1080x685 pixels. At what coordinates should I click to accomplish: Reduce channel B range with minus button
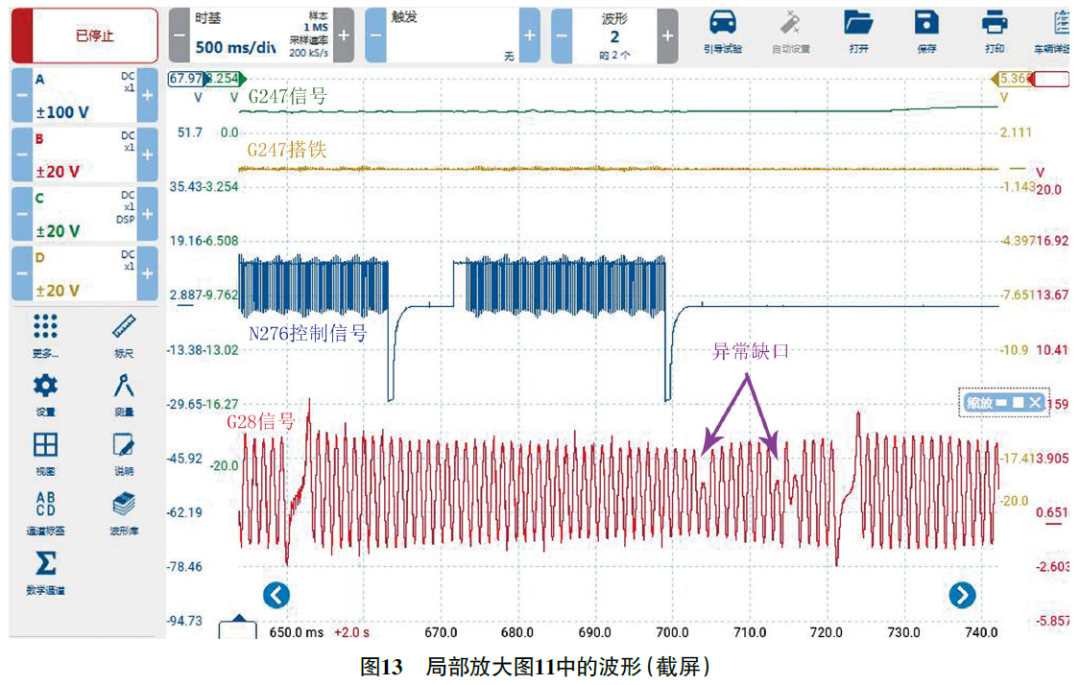click(x=21, y=154)
